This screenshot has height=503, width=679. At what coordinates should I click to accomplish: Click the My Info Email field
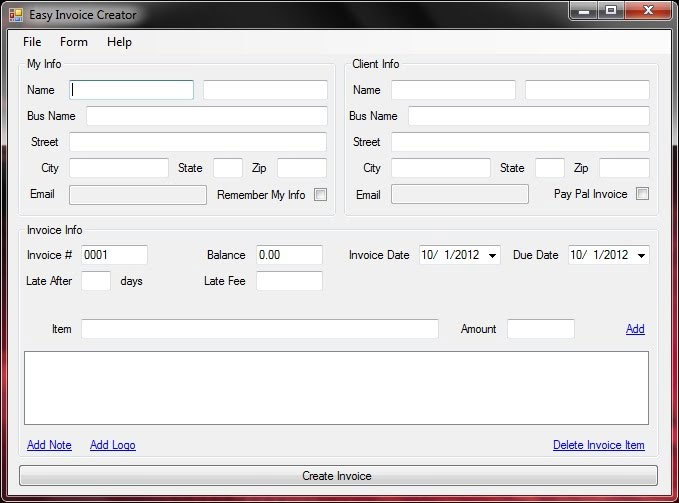coord(138,195)
